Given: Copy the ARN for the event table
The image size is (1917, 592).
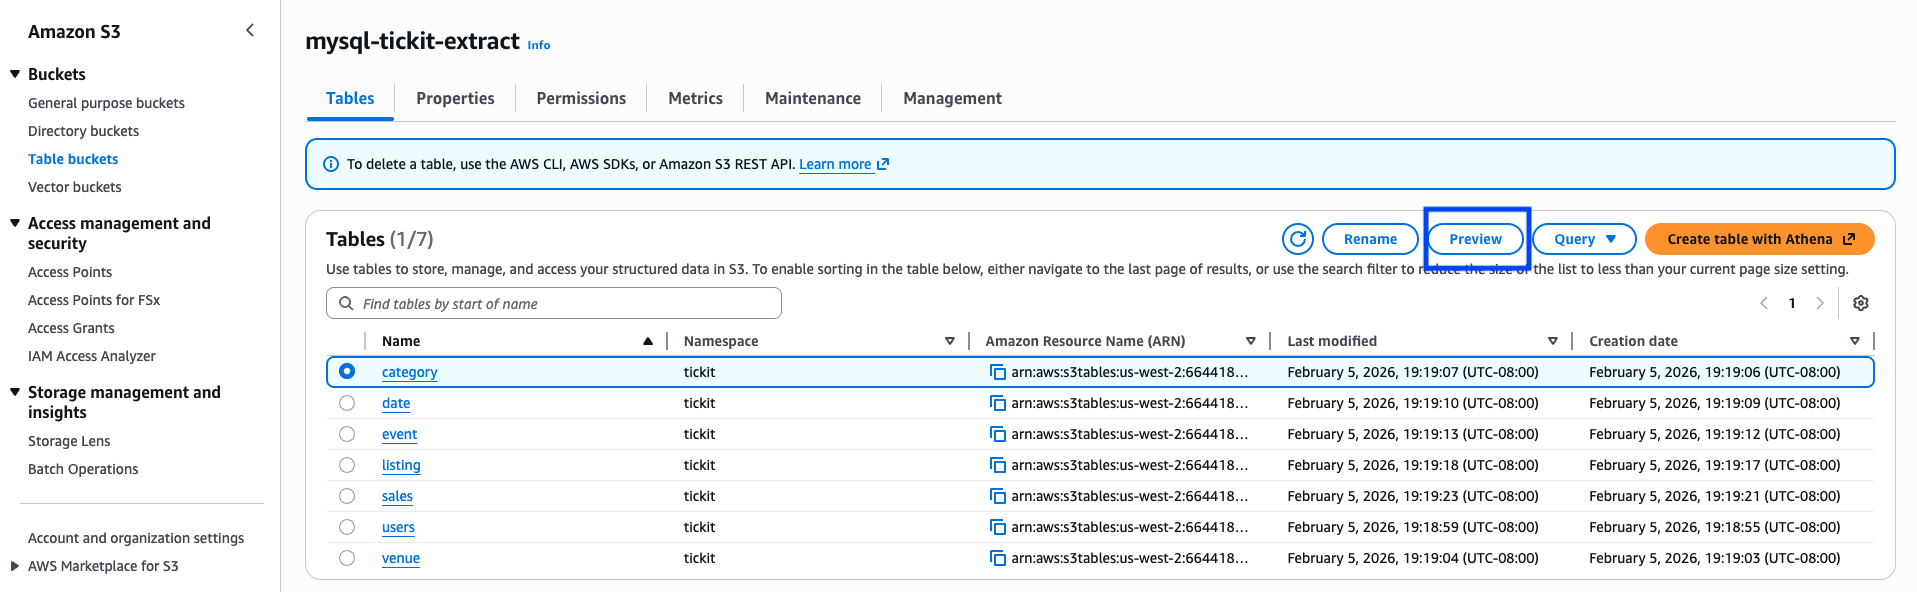Looking at the screenshot, I should click(997, 434).
